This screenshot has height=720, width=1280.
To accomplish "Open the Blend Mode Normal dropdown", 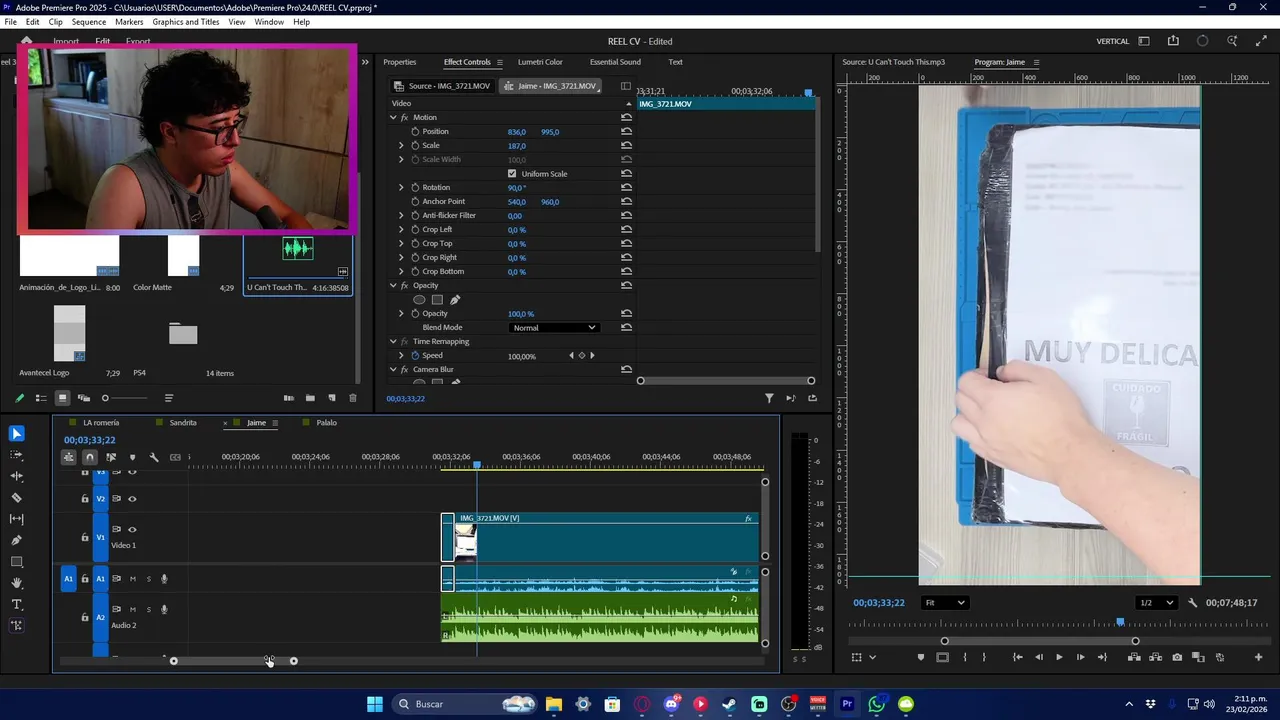I will 554,328.
